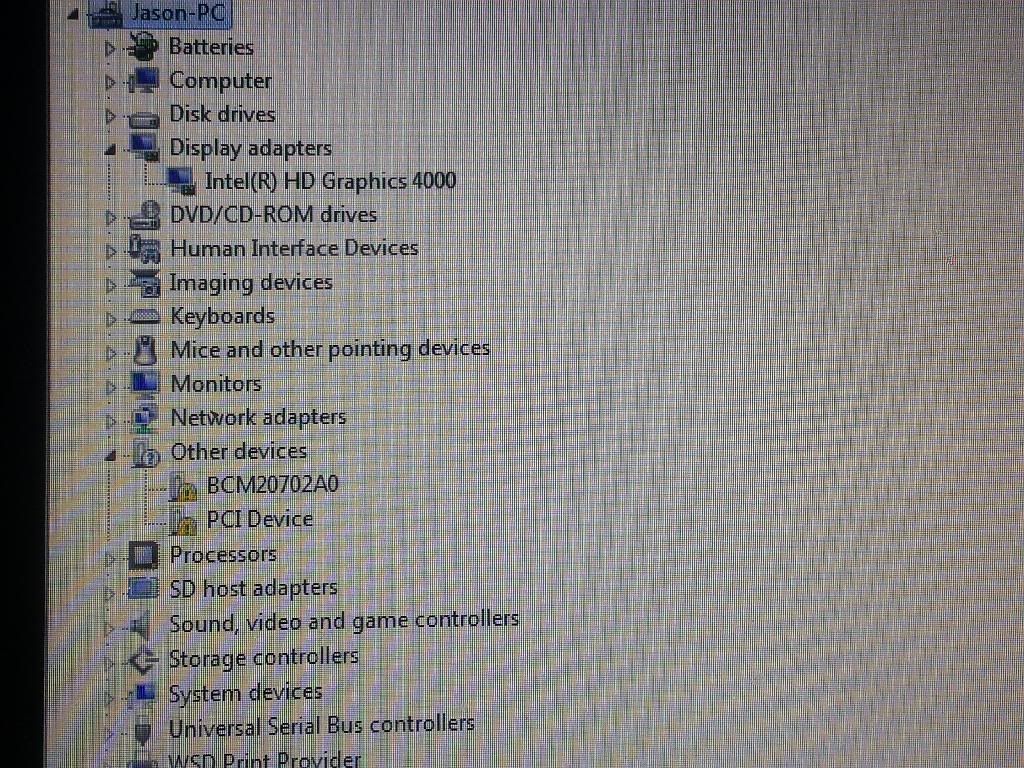1024x768 pixels.
Task: Select the SD host adapters label
Action: point(253,588)
